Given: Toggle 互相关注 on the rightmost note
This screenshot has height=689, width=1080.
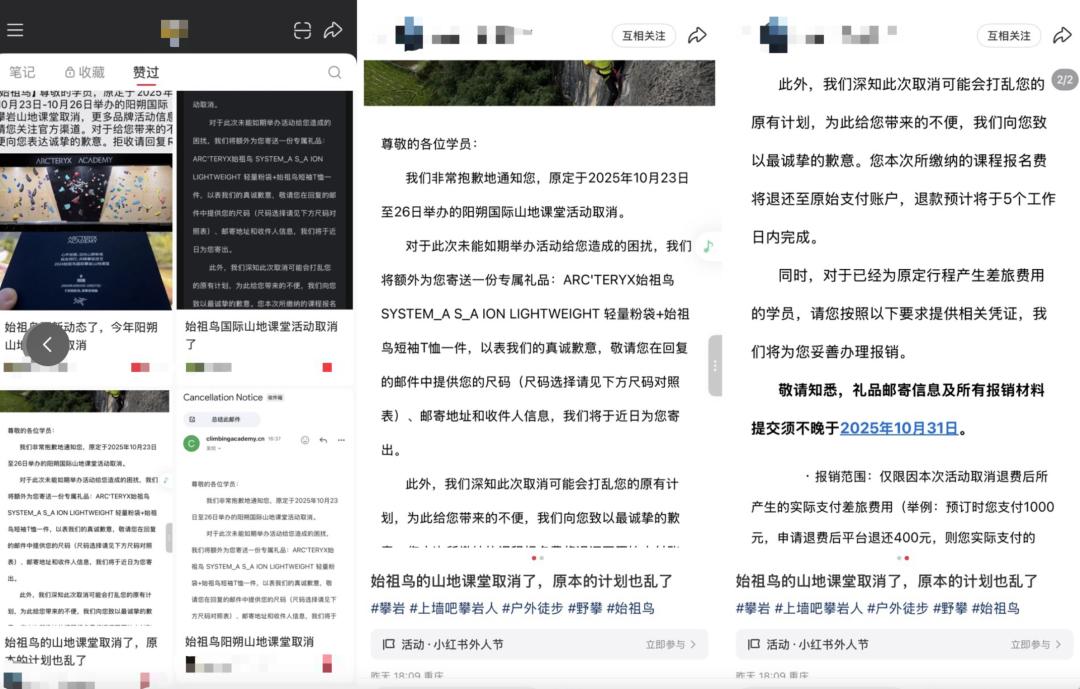Looking at the screenshot, I should [x=1008, y=36].
